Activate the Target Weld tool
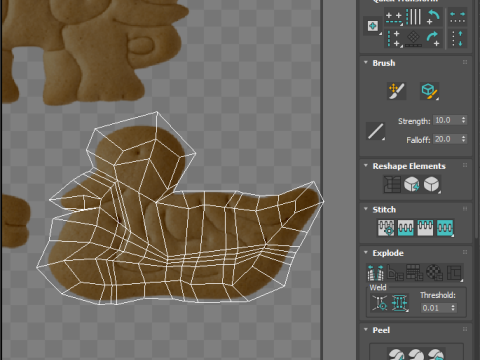This screenshot has height=360, width=480. [380, 303]
